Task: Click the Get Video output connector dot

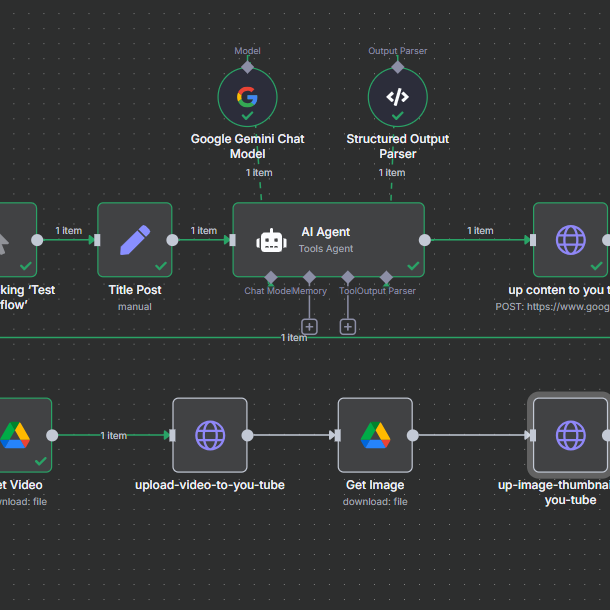Action: pos(52,435)
